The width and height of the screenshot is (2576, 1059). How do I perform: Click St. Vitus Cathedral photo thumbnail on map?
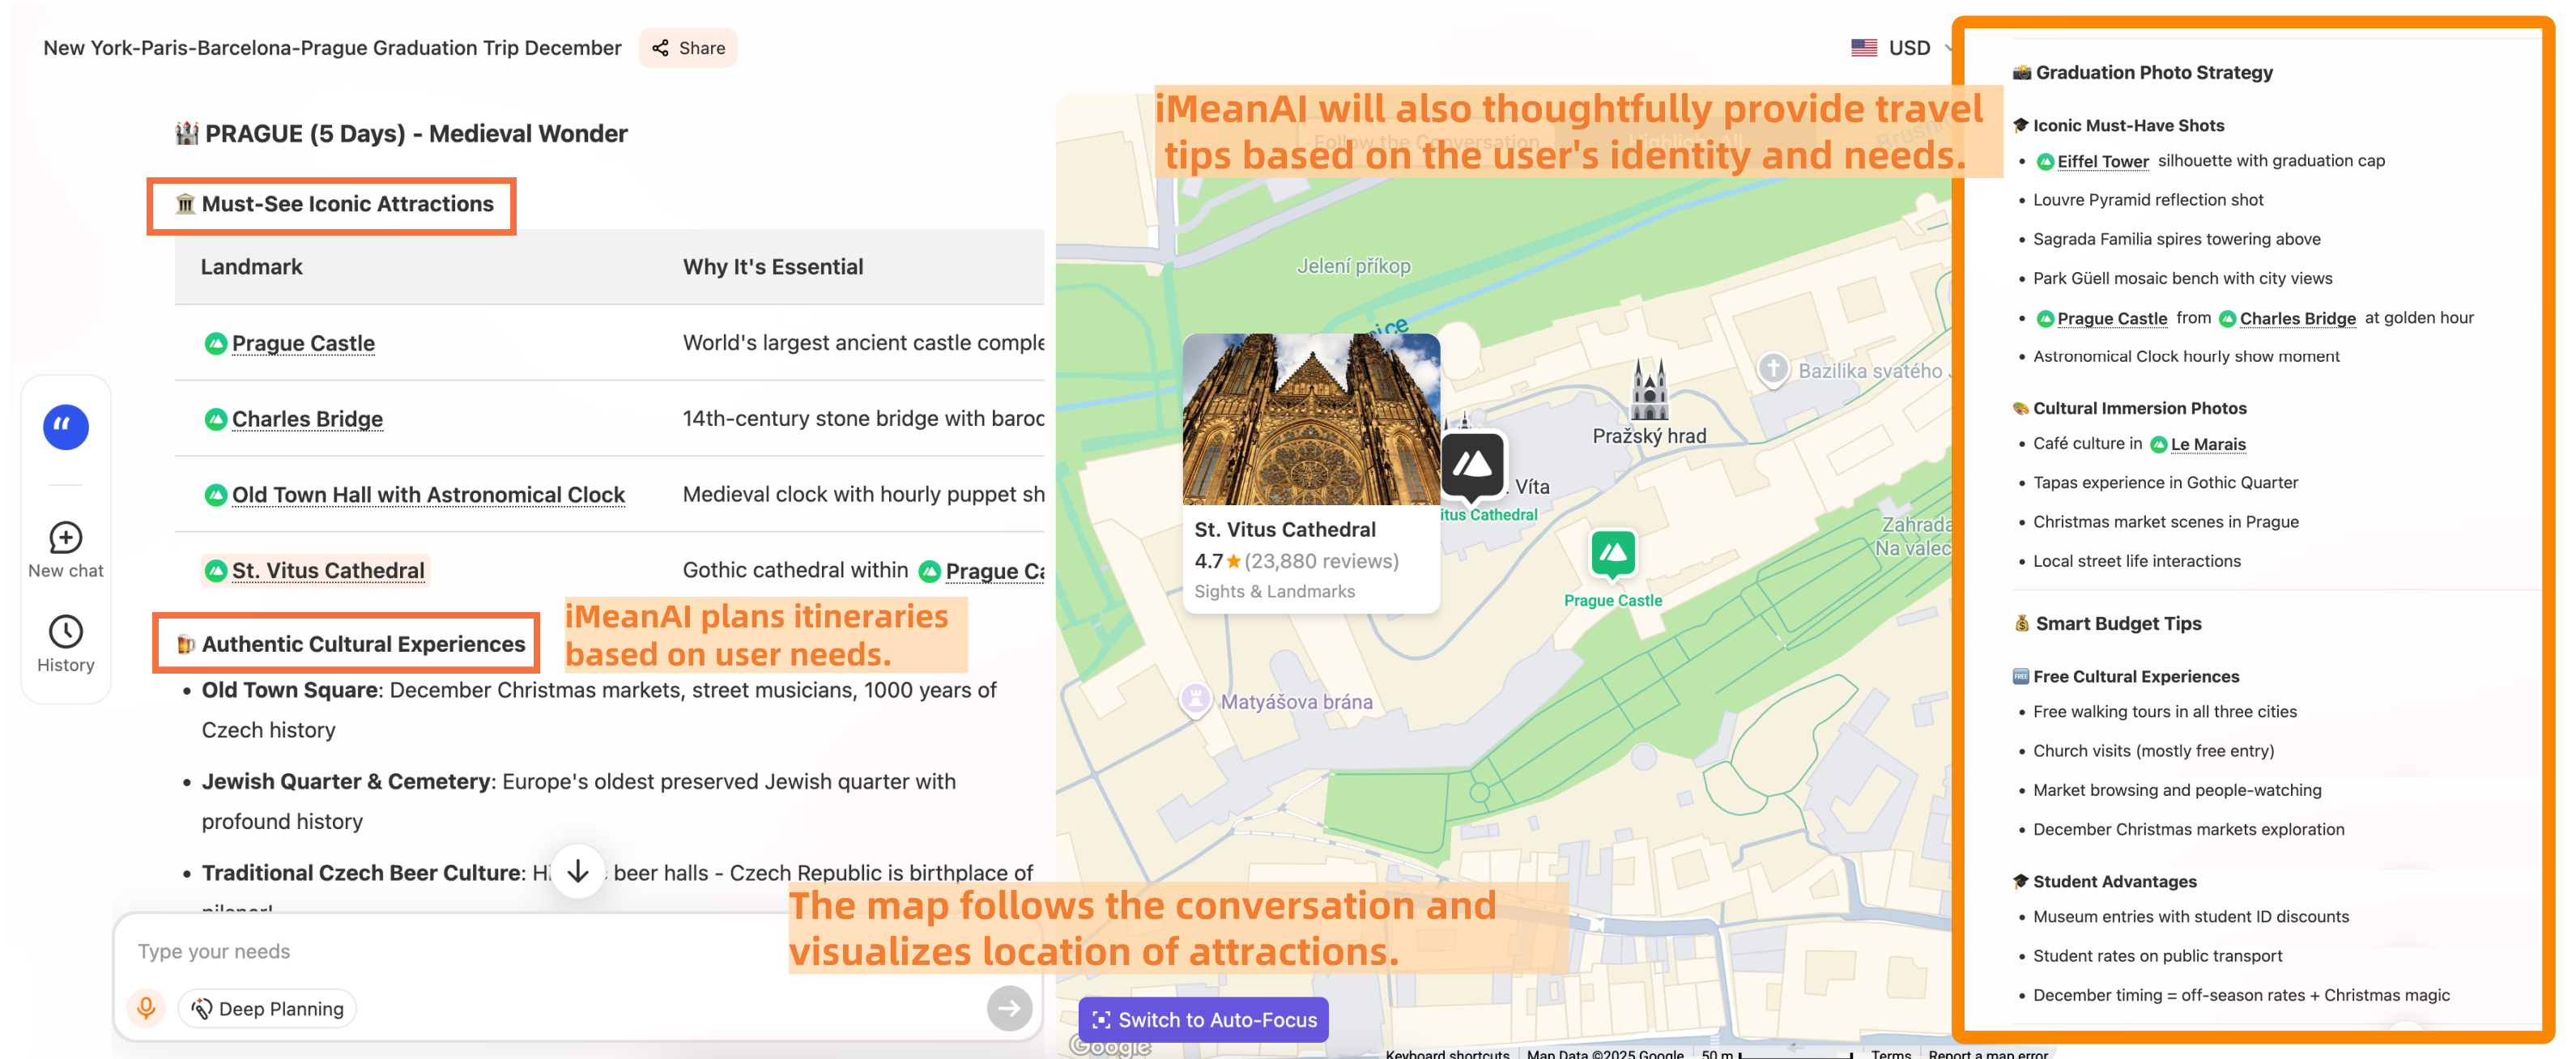click(1311, 420)
